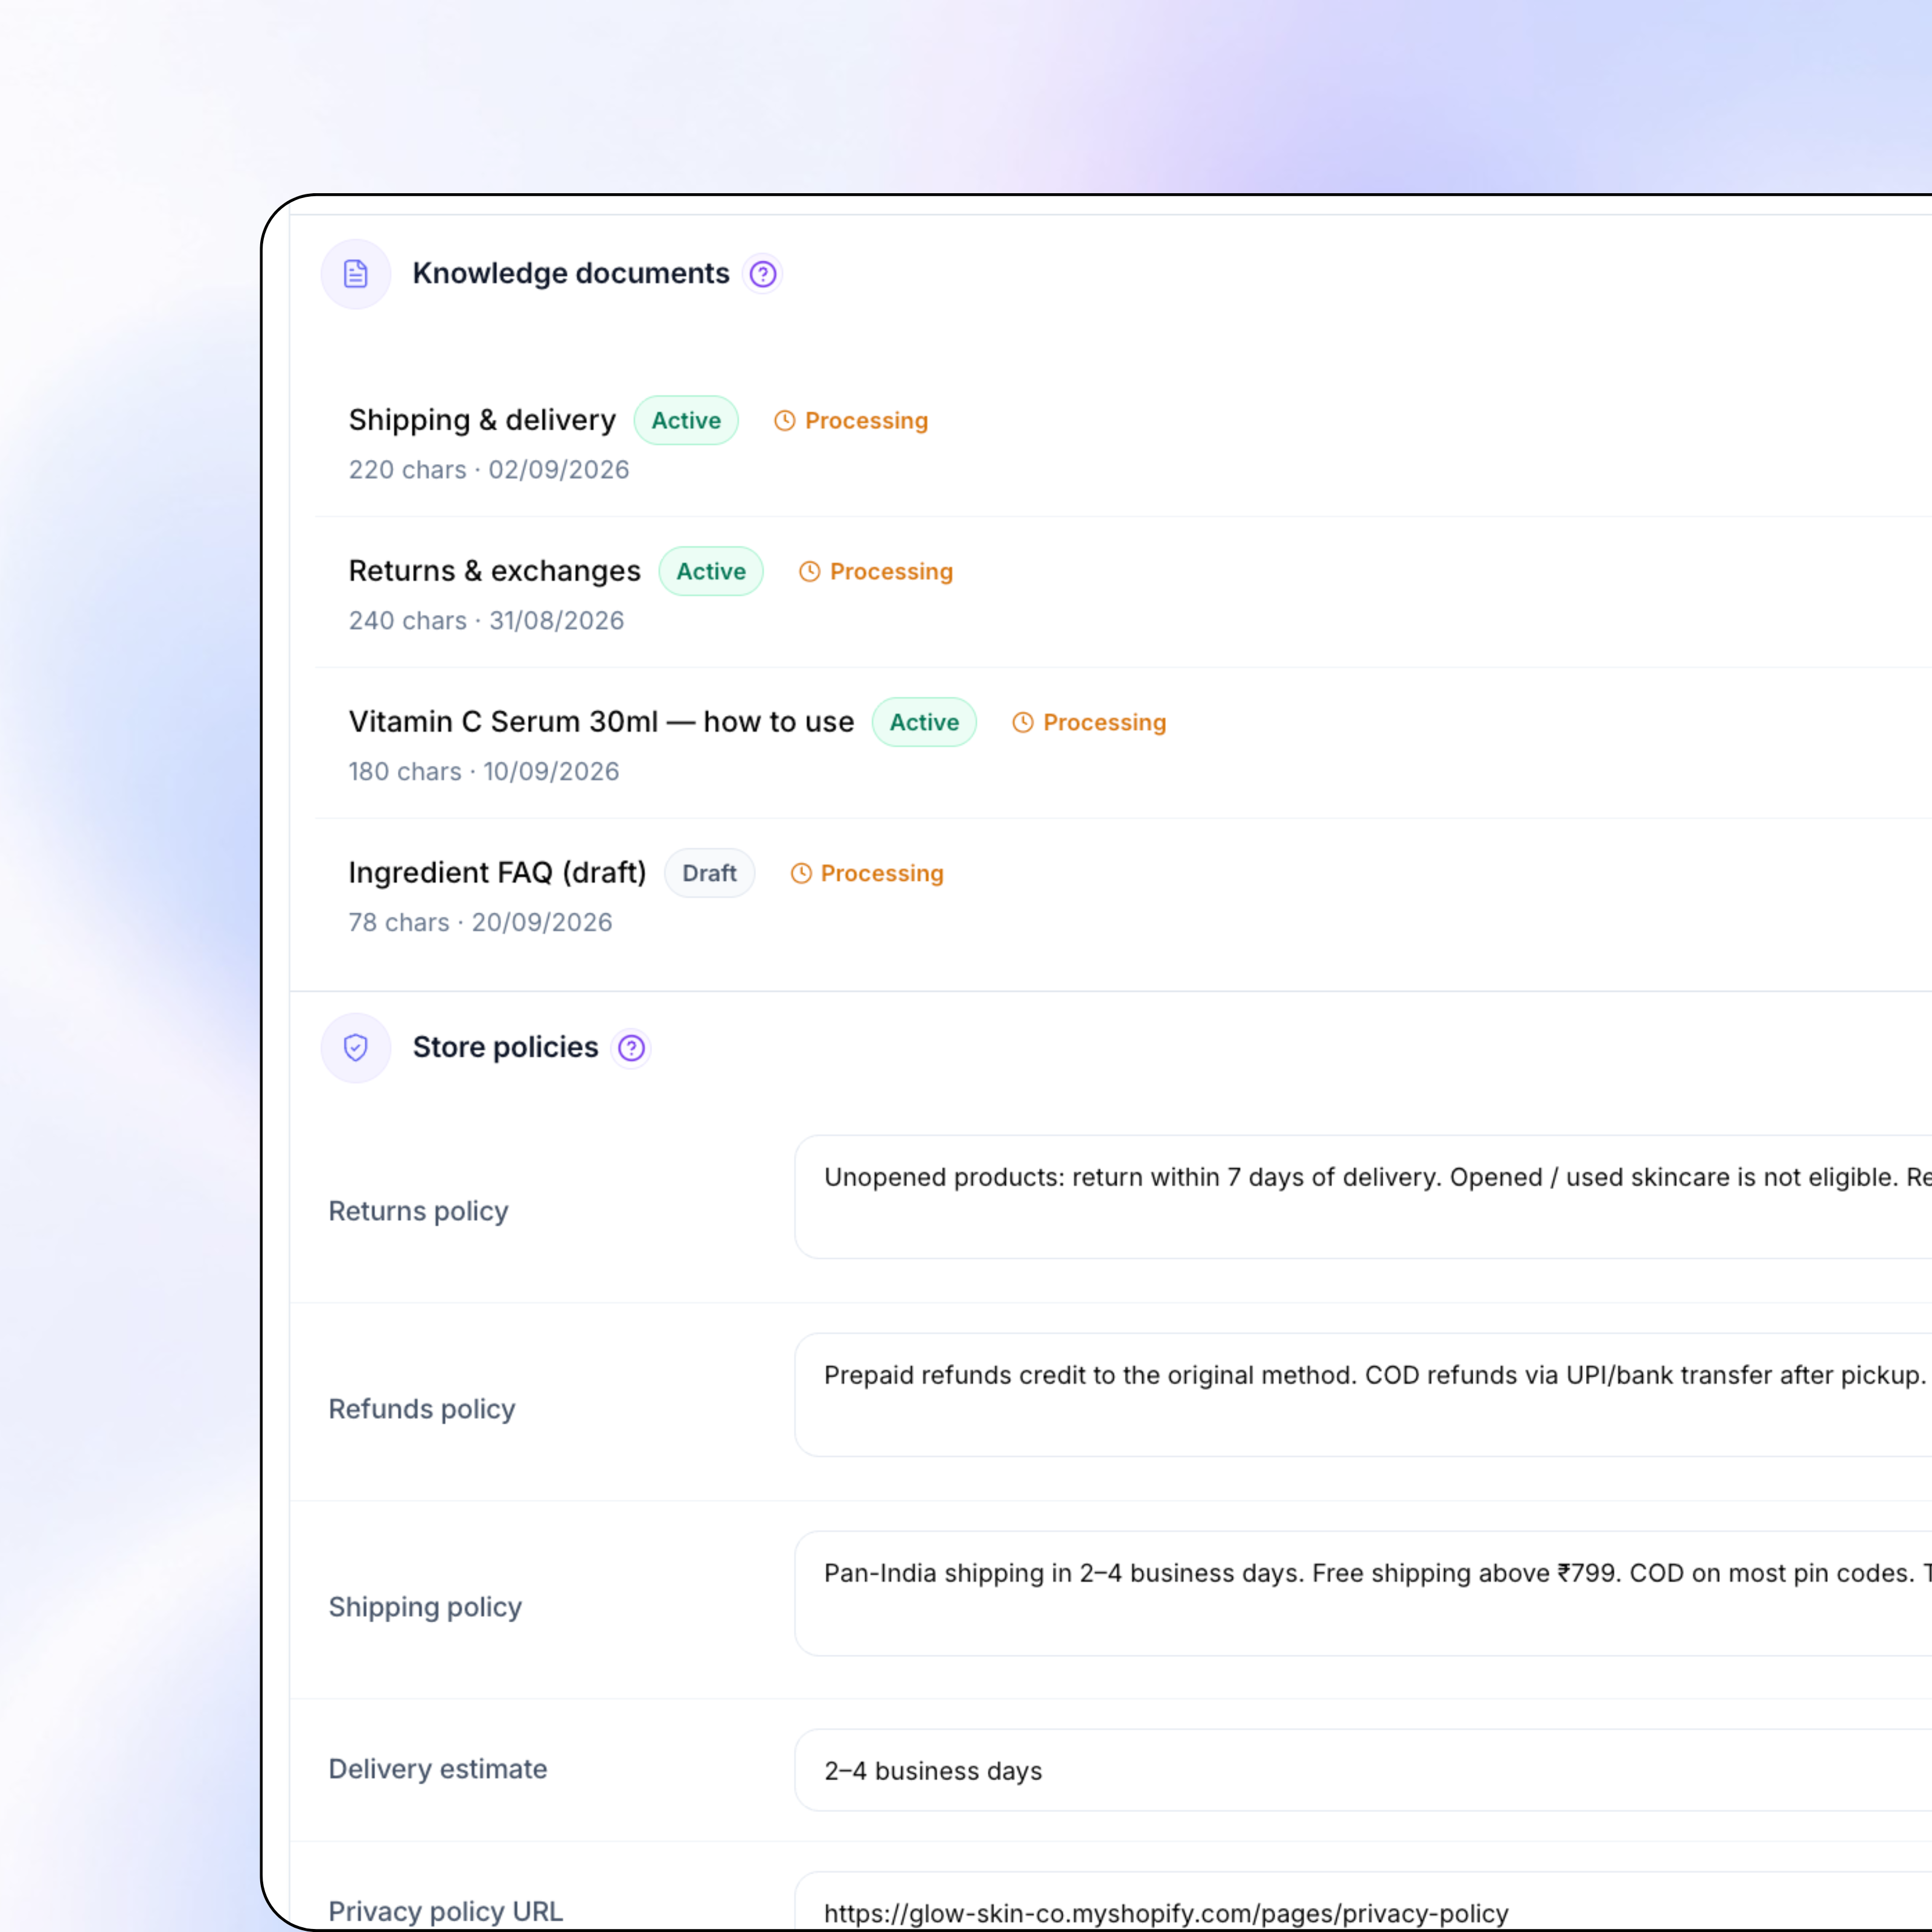This screenshot has width=1932, height=1932.
Task: Click the Store policies shield icon
Action: (355, 1048)
